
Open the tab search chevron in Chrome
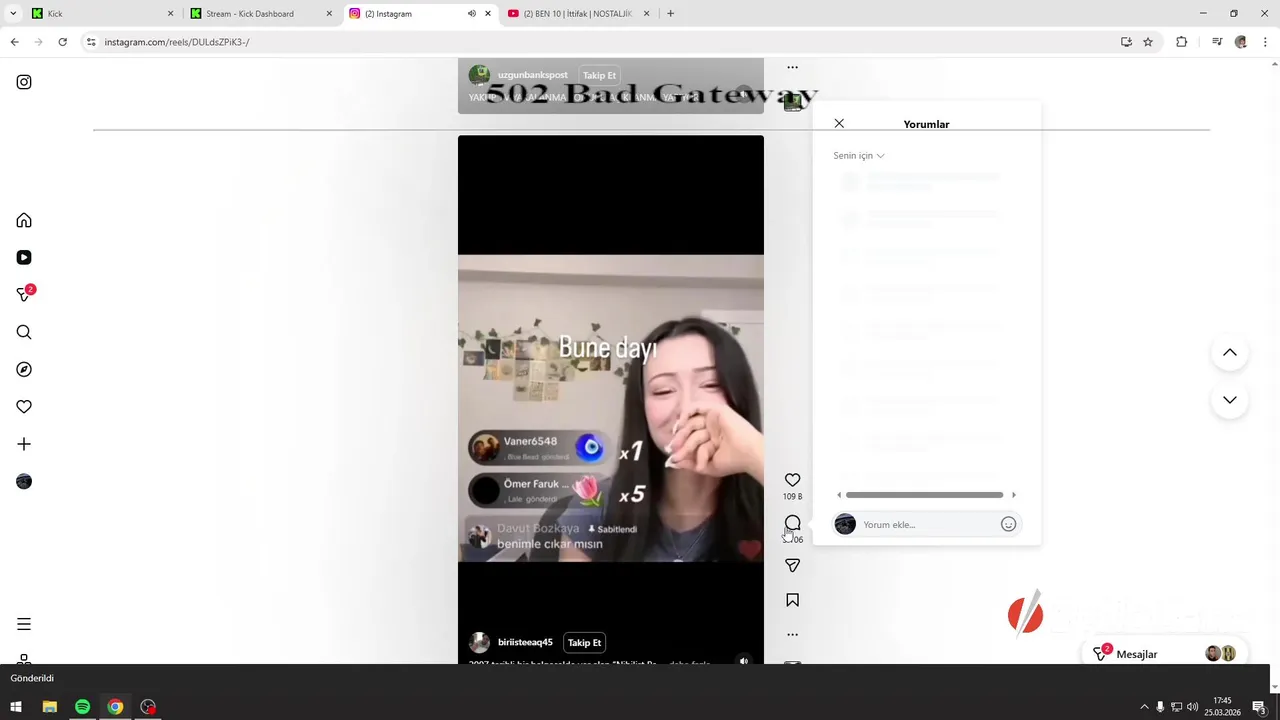click(x=13, y=14)
